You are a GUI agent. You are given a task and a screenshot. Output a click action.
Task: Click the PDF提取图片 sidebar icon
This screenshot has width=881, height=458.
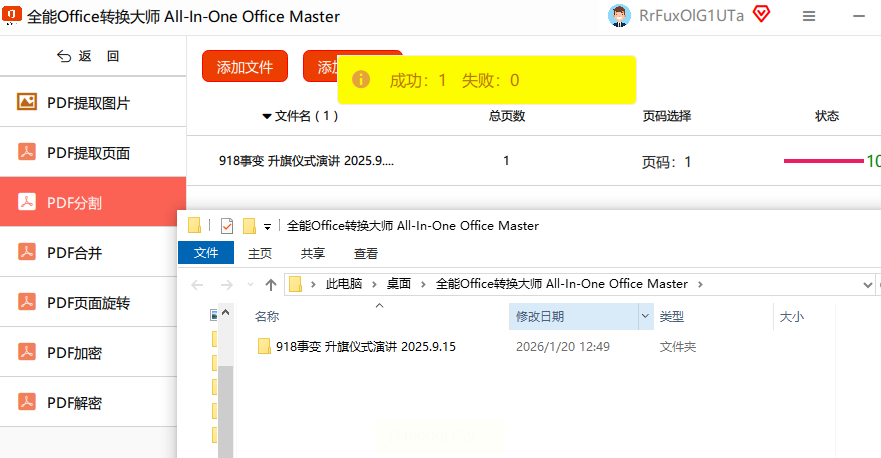(27, 102)
